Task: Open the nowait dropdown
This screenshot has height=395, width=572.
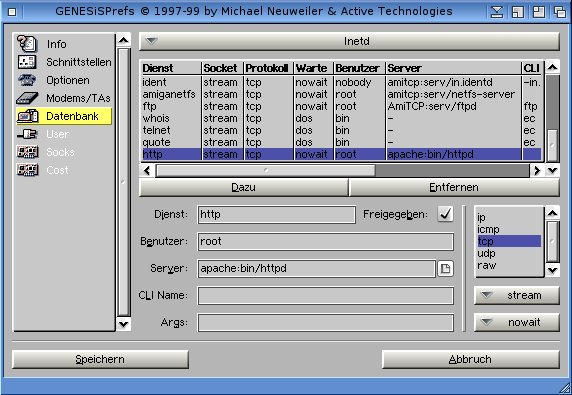Action: pos(517,322)
